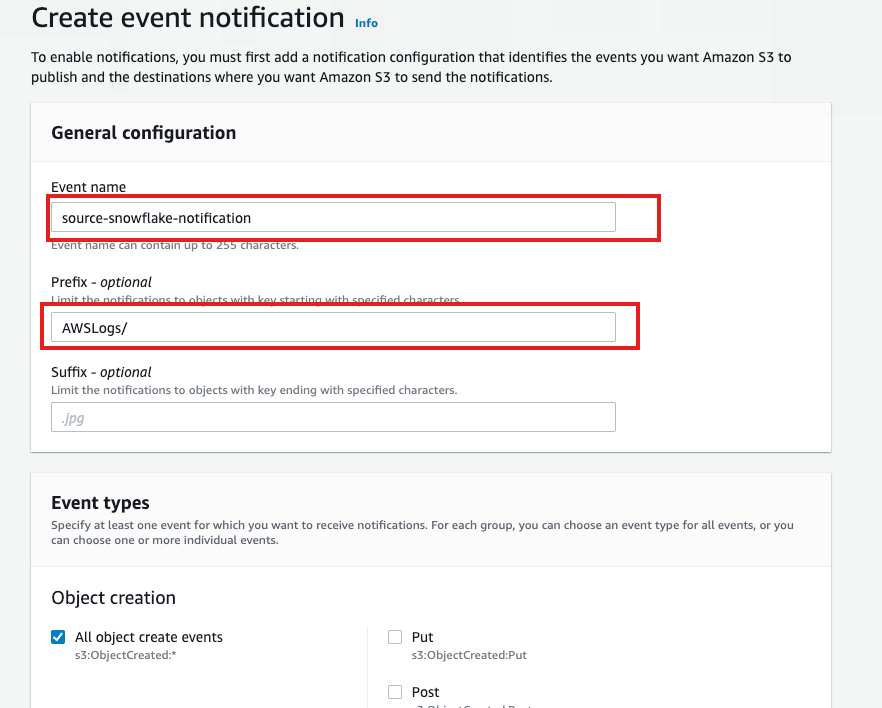
Task: Open the Info link beside the page title
Action: point(366,23)
